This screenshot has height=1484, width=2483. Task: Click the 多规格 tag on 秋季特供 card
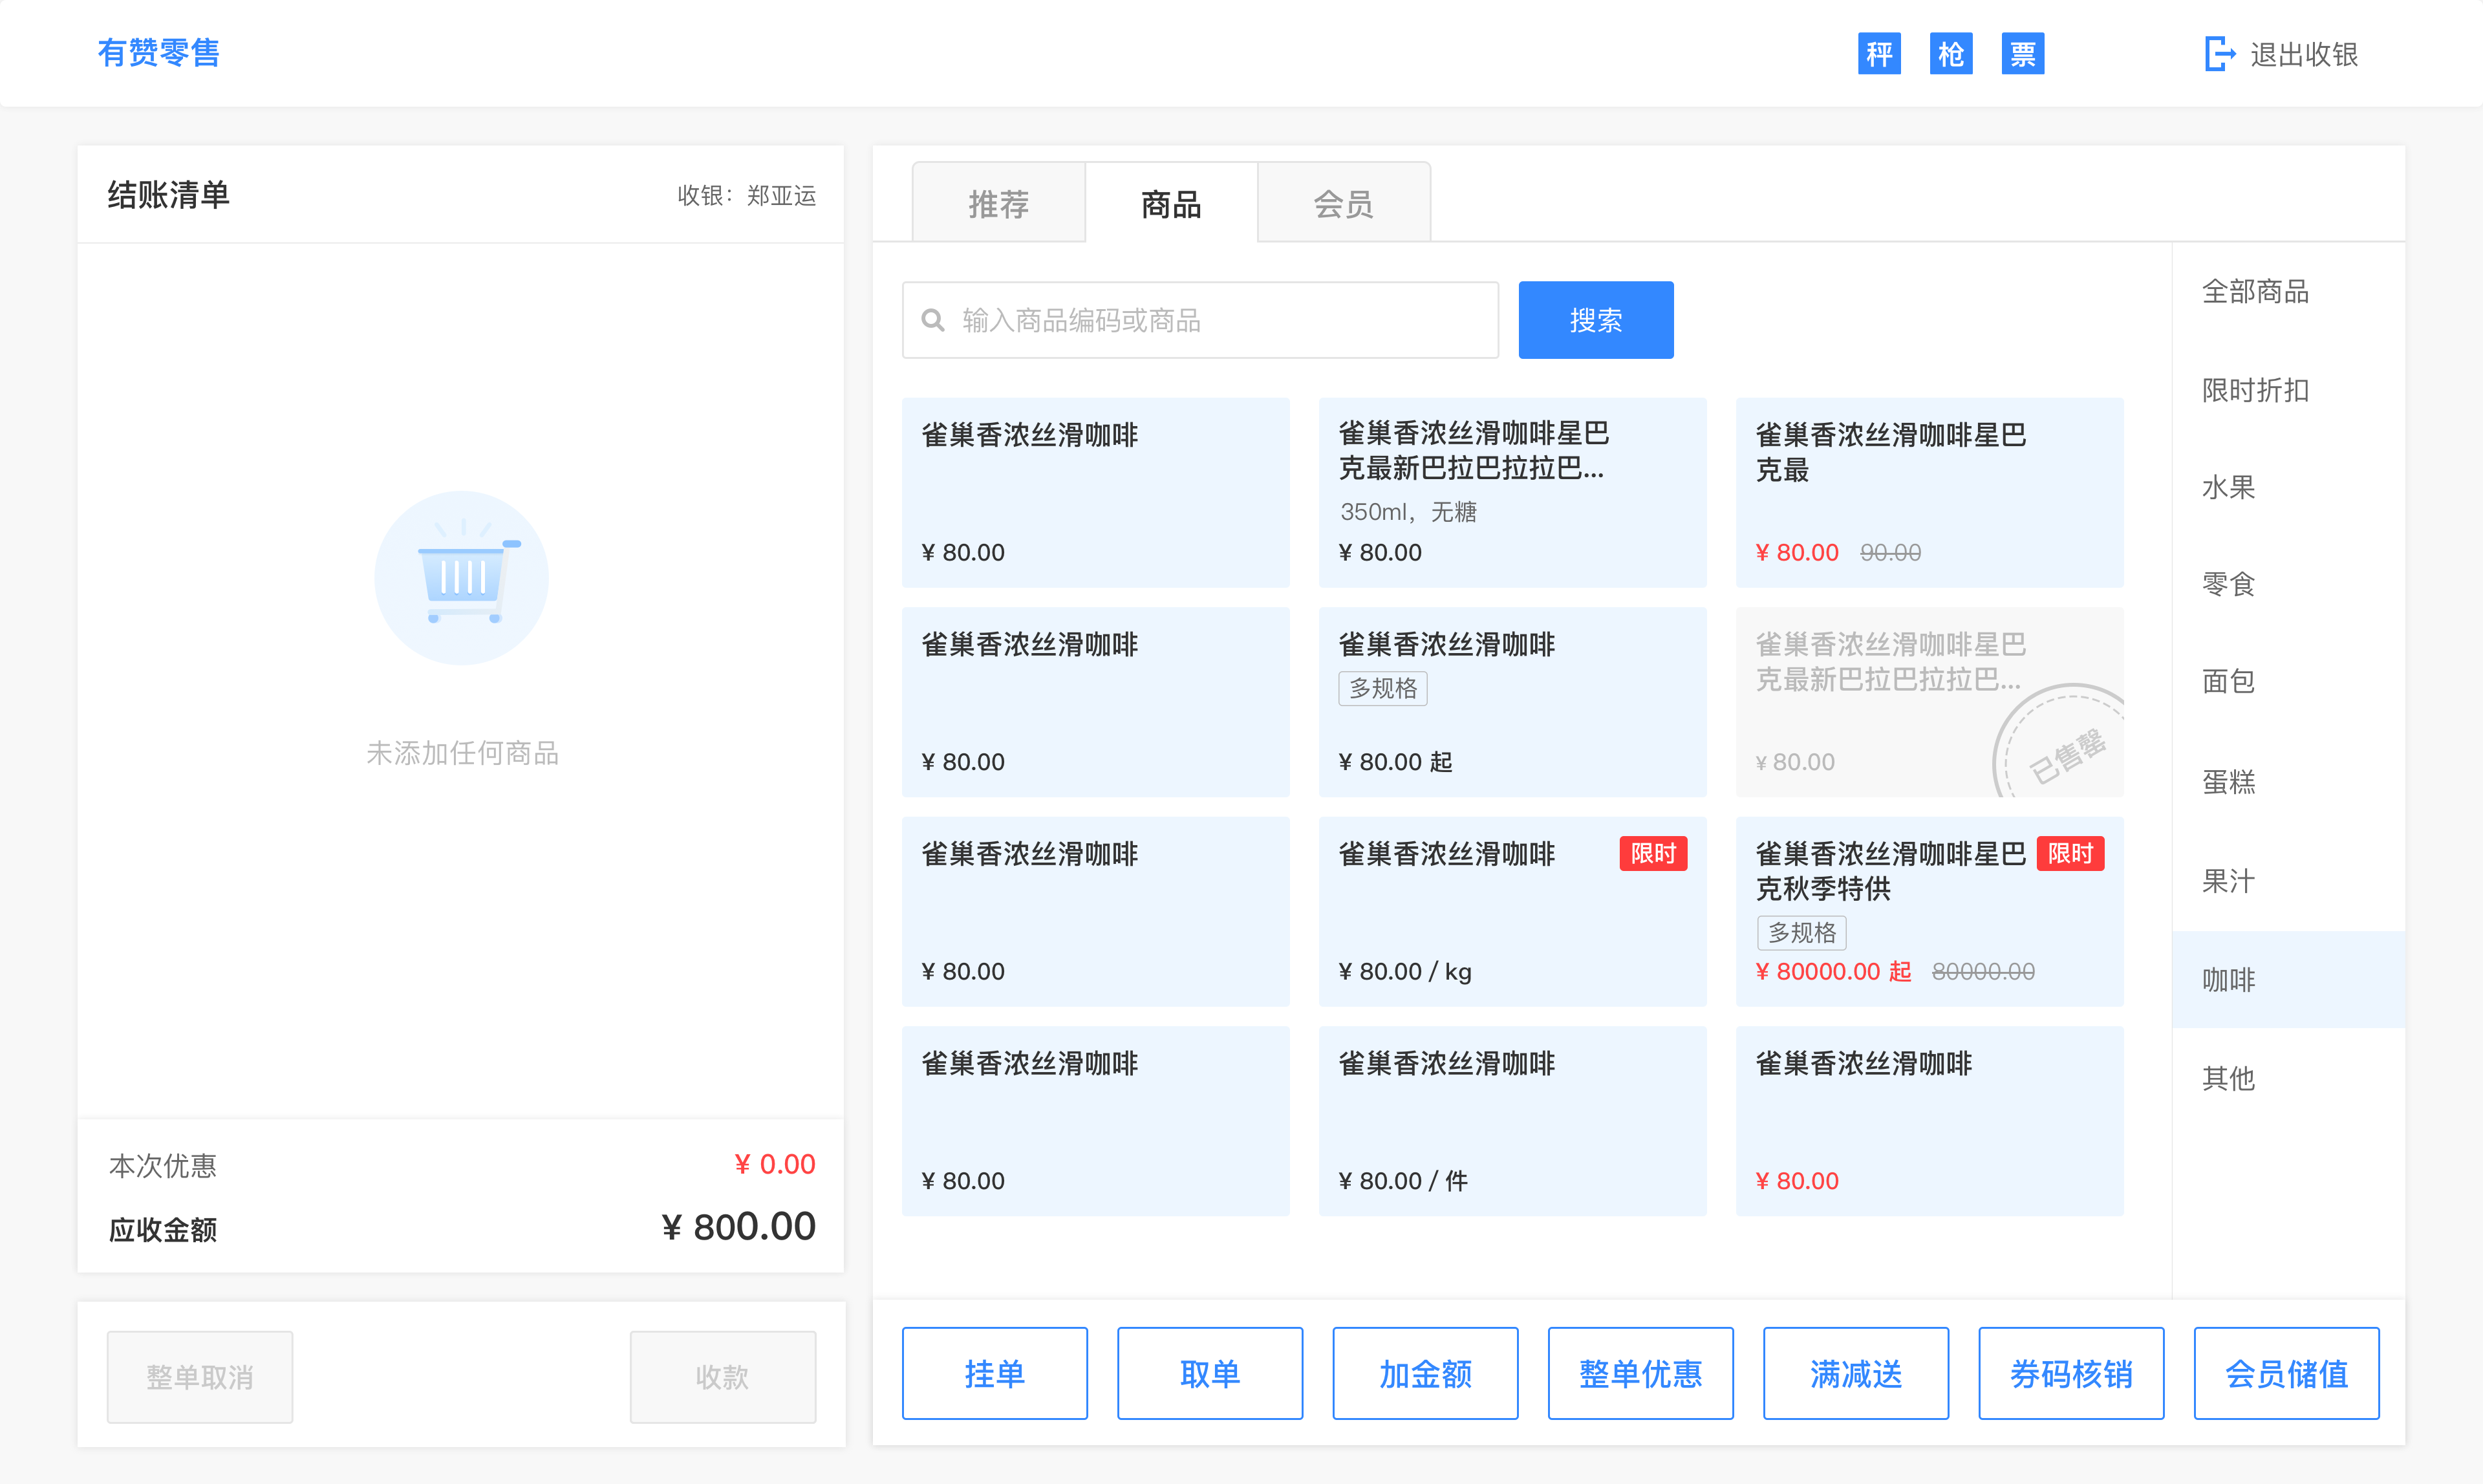coord(1801,932)
